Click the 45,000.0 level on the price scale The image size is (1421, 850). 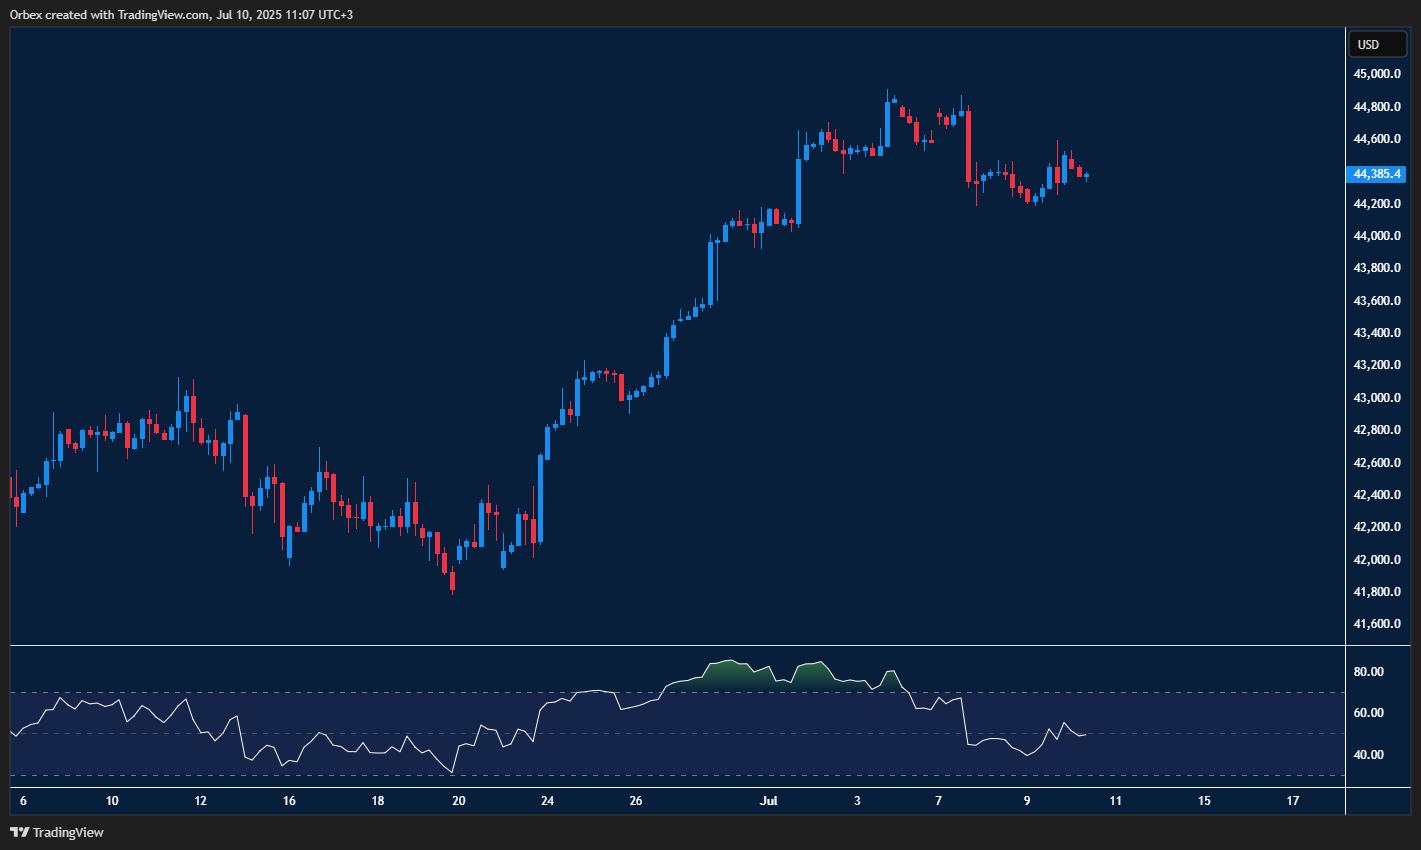[1377, 72]
